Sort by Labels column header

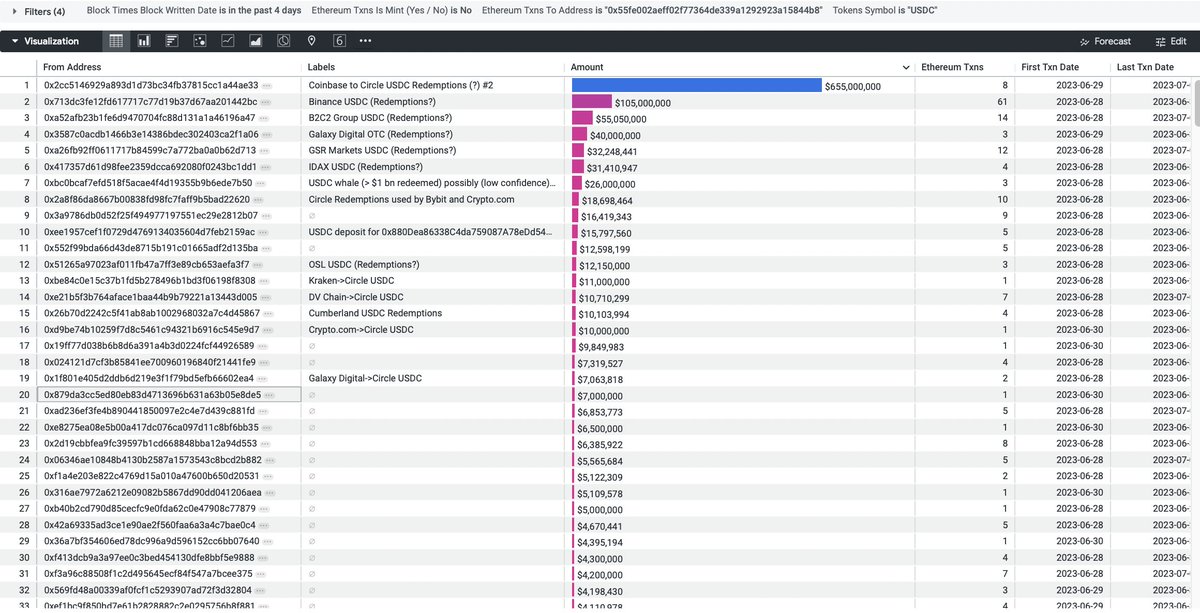[322, 67]
